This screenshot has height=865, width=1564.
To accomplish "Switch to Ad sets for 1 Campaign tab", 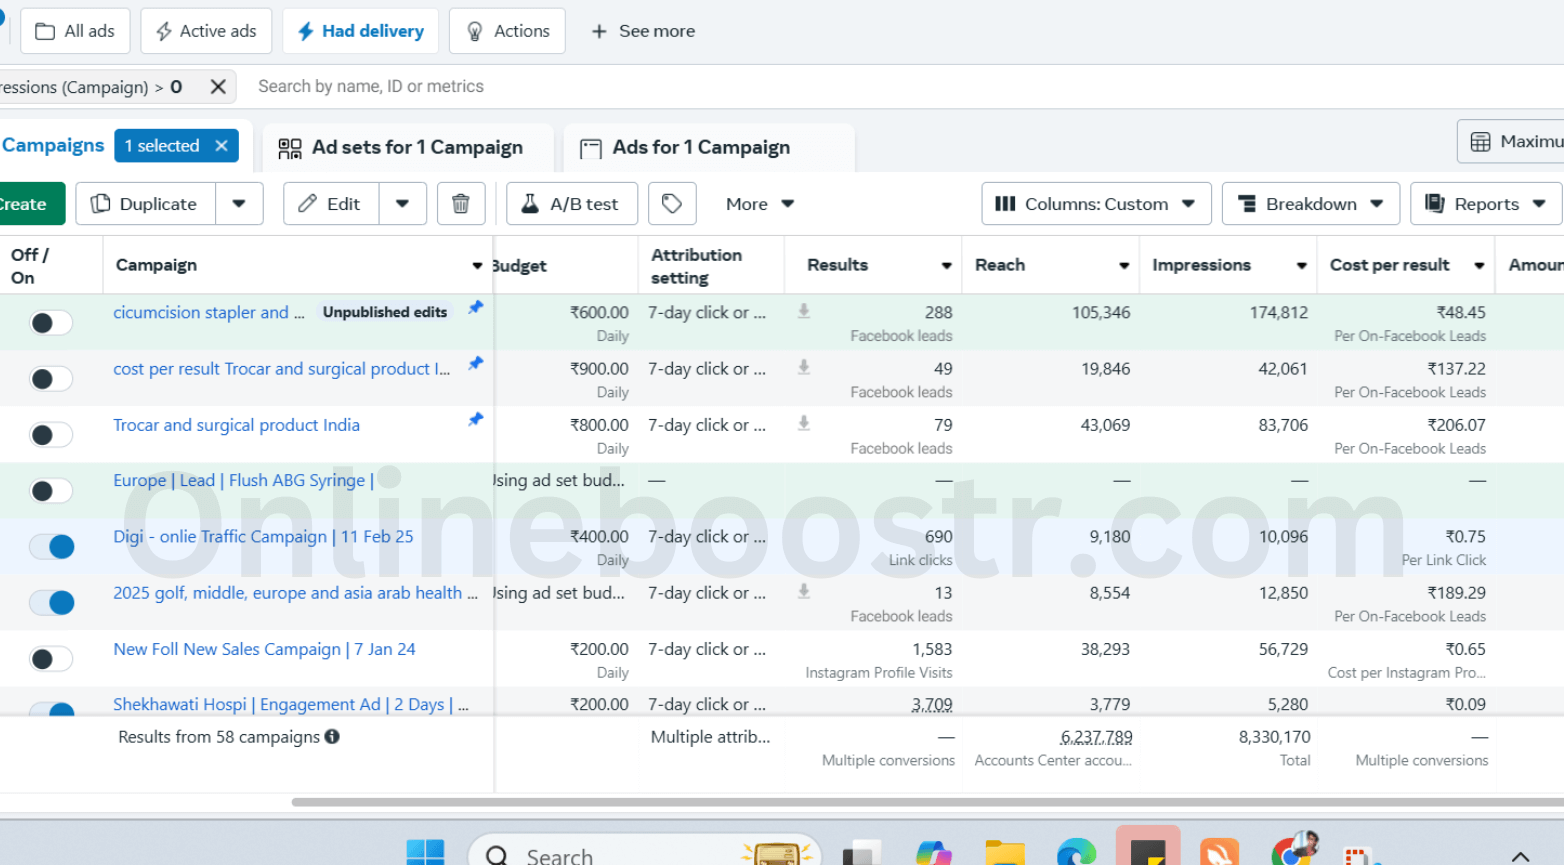I will coord(402,148).
